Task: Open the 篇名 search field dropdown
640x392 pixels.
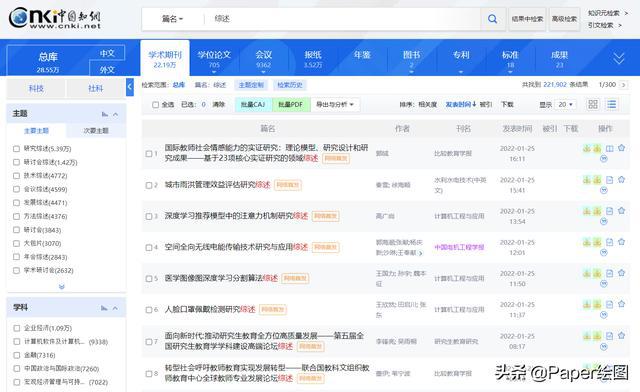Action: pos(172,19)
